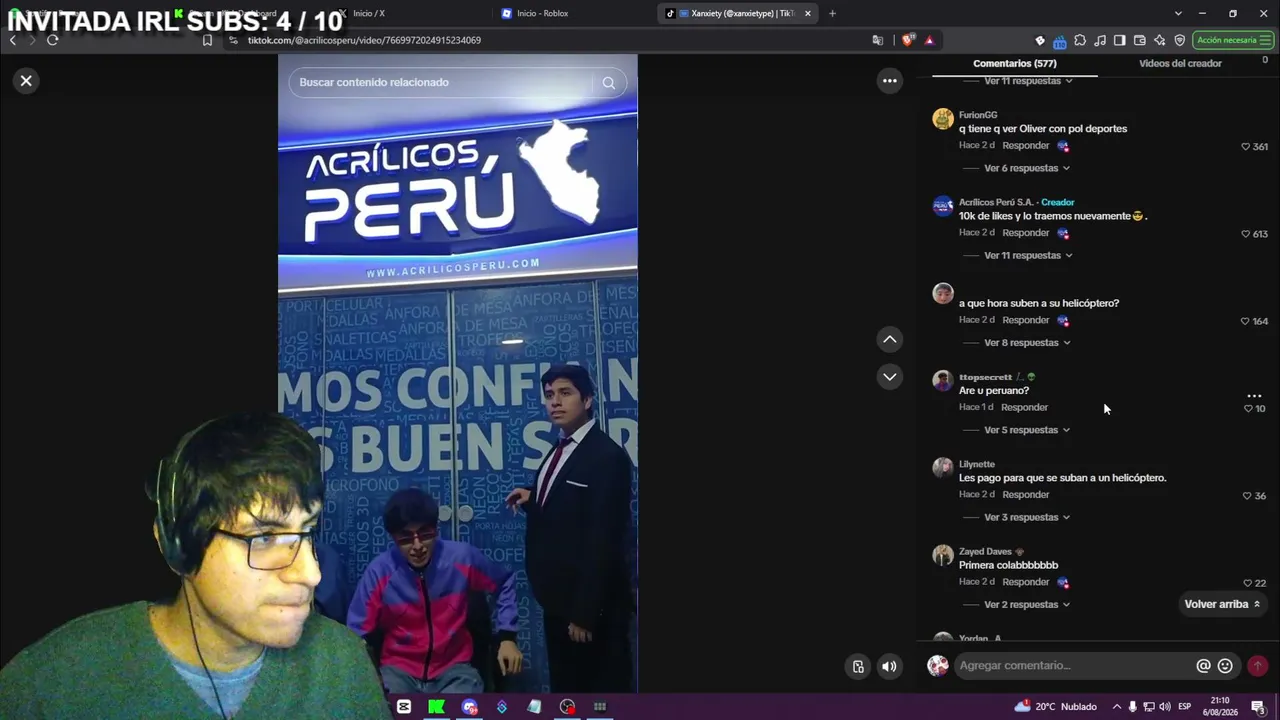The height and width of the screenshot is (720, 1280).
Task: Open the browser extensions puzzle icon
Action: tap(1080, 40)
